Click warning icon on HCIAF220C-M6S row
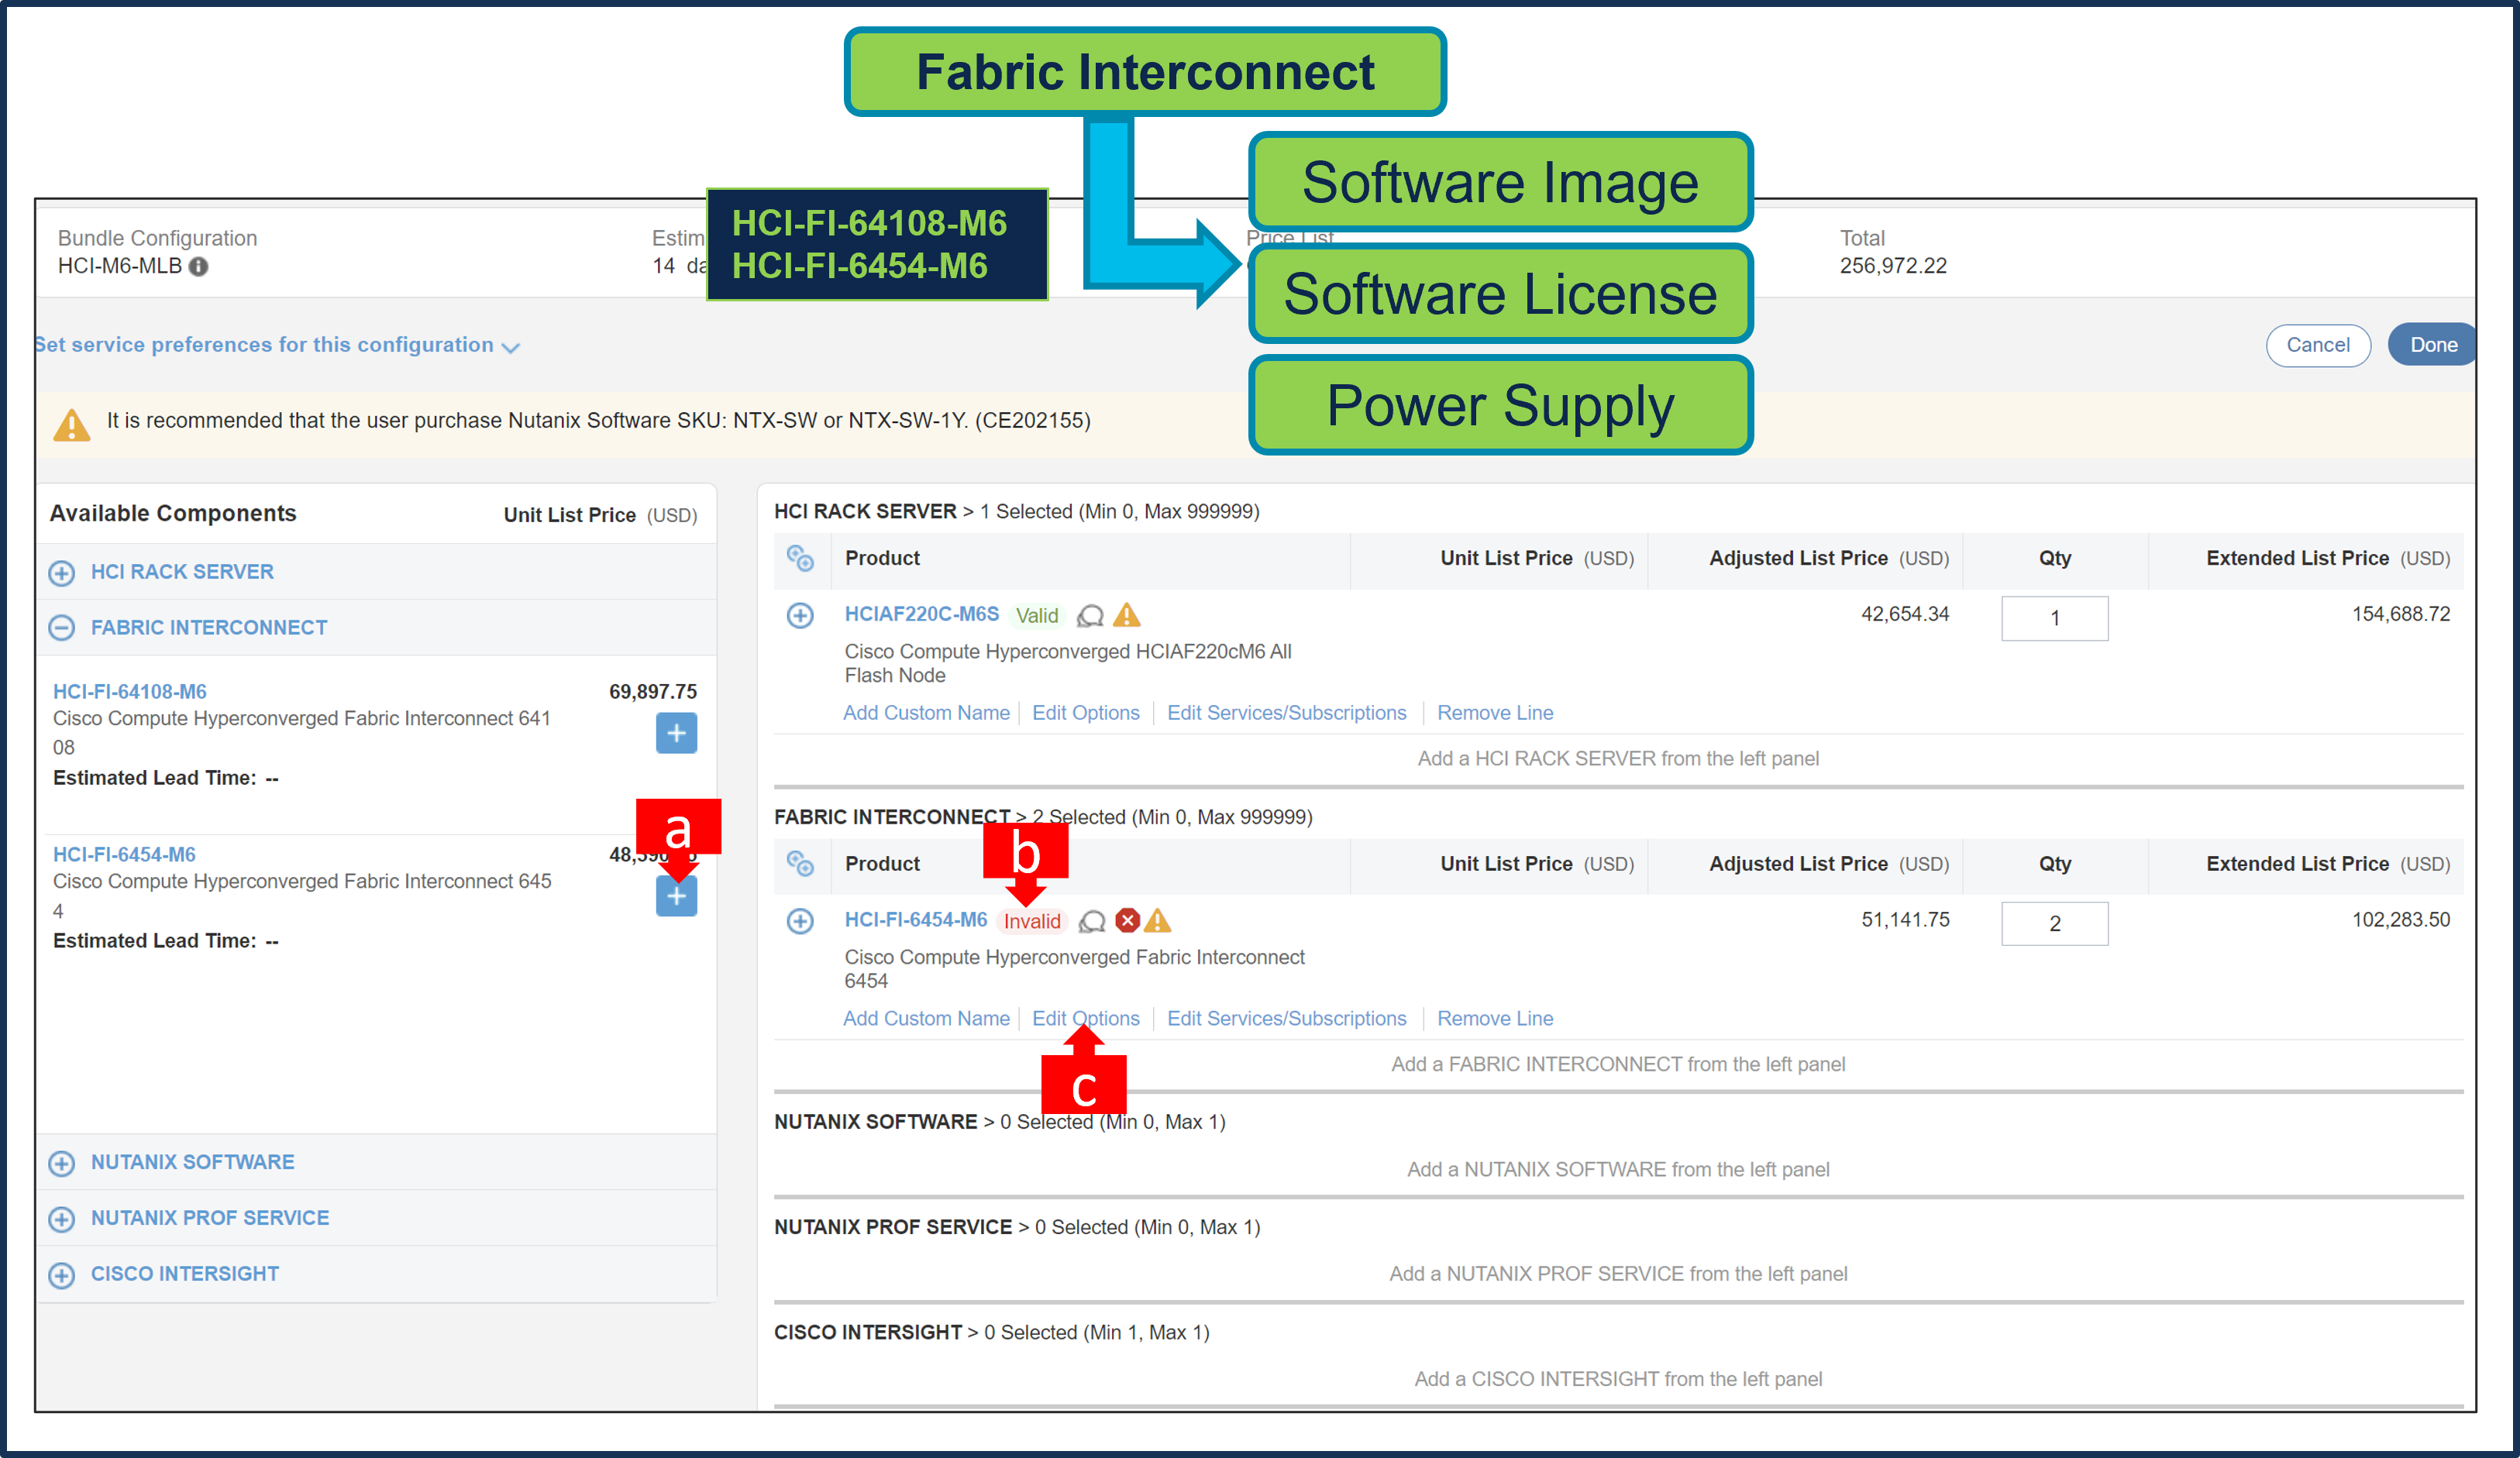The width and height of the screenshot is (2520, 1458). tap(1127, 615)
